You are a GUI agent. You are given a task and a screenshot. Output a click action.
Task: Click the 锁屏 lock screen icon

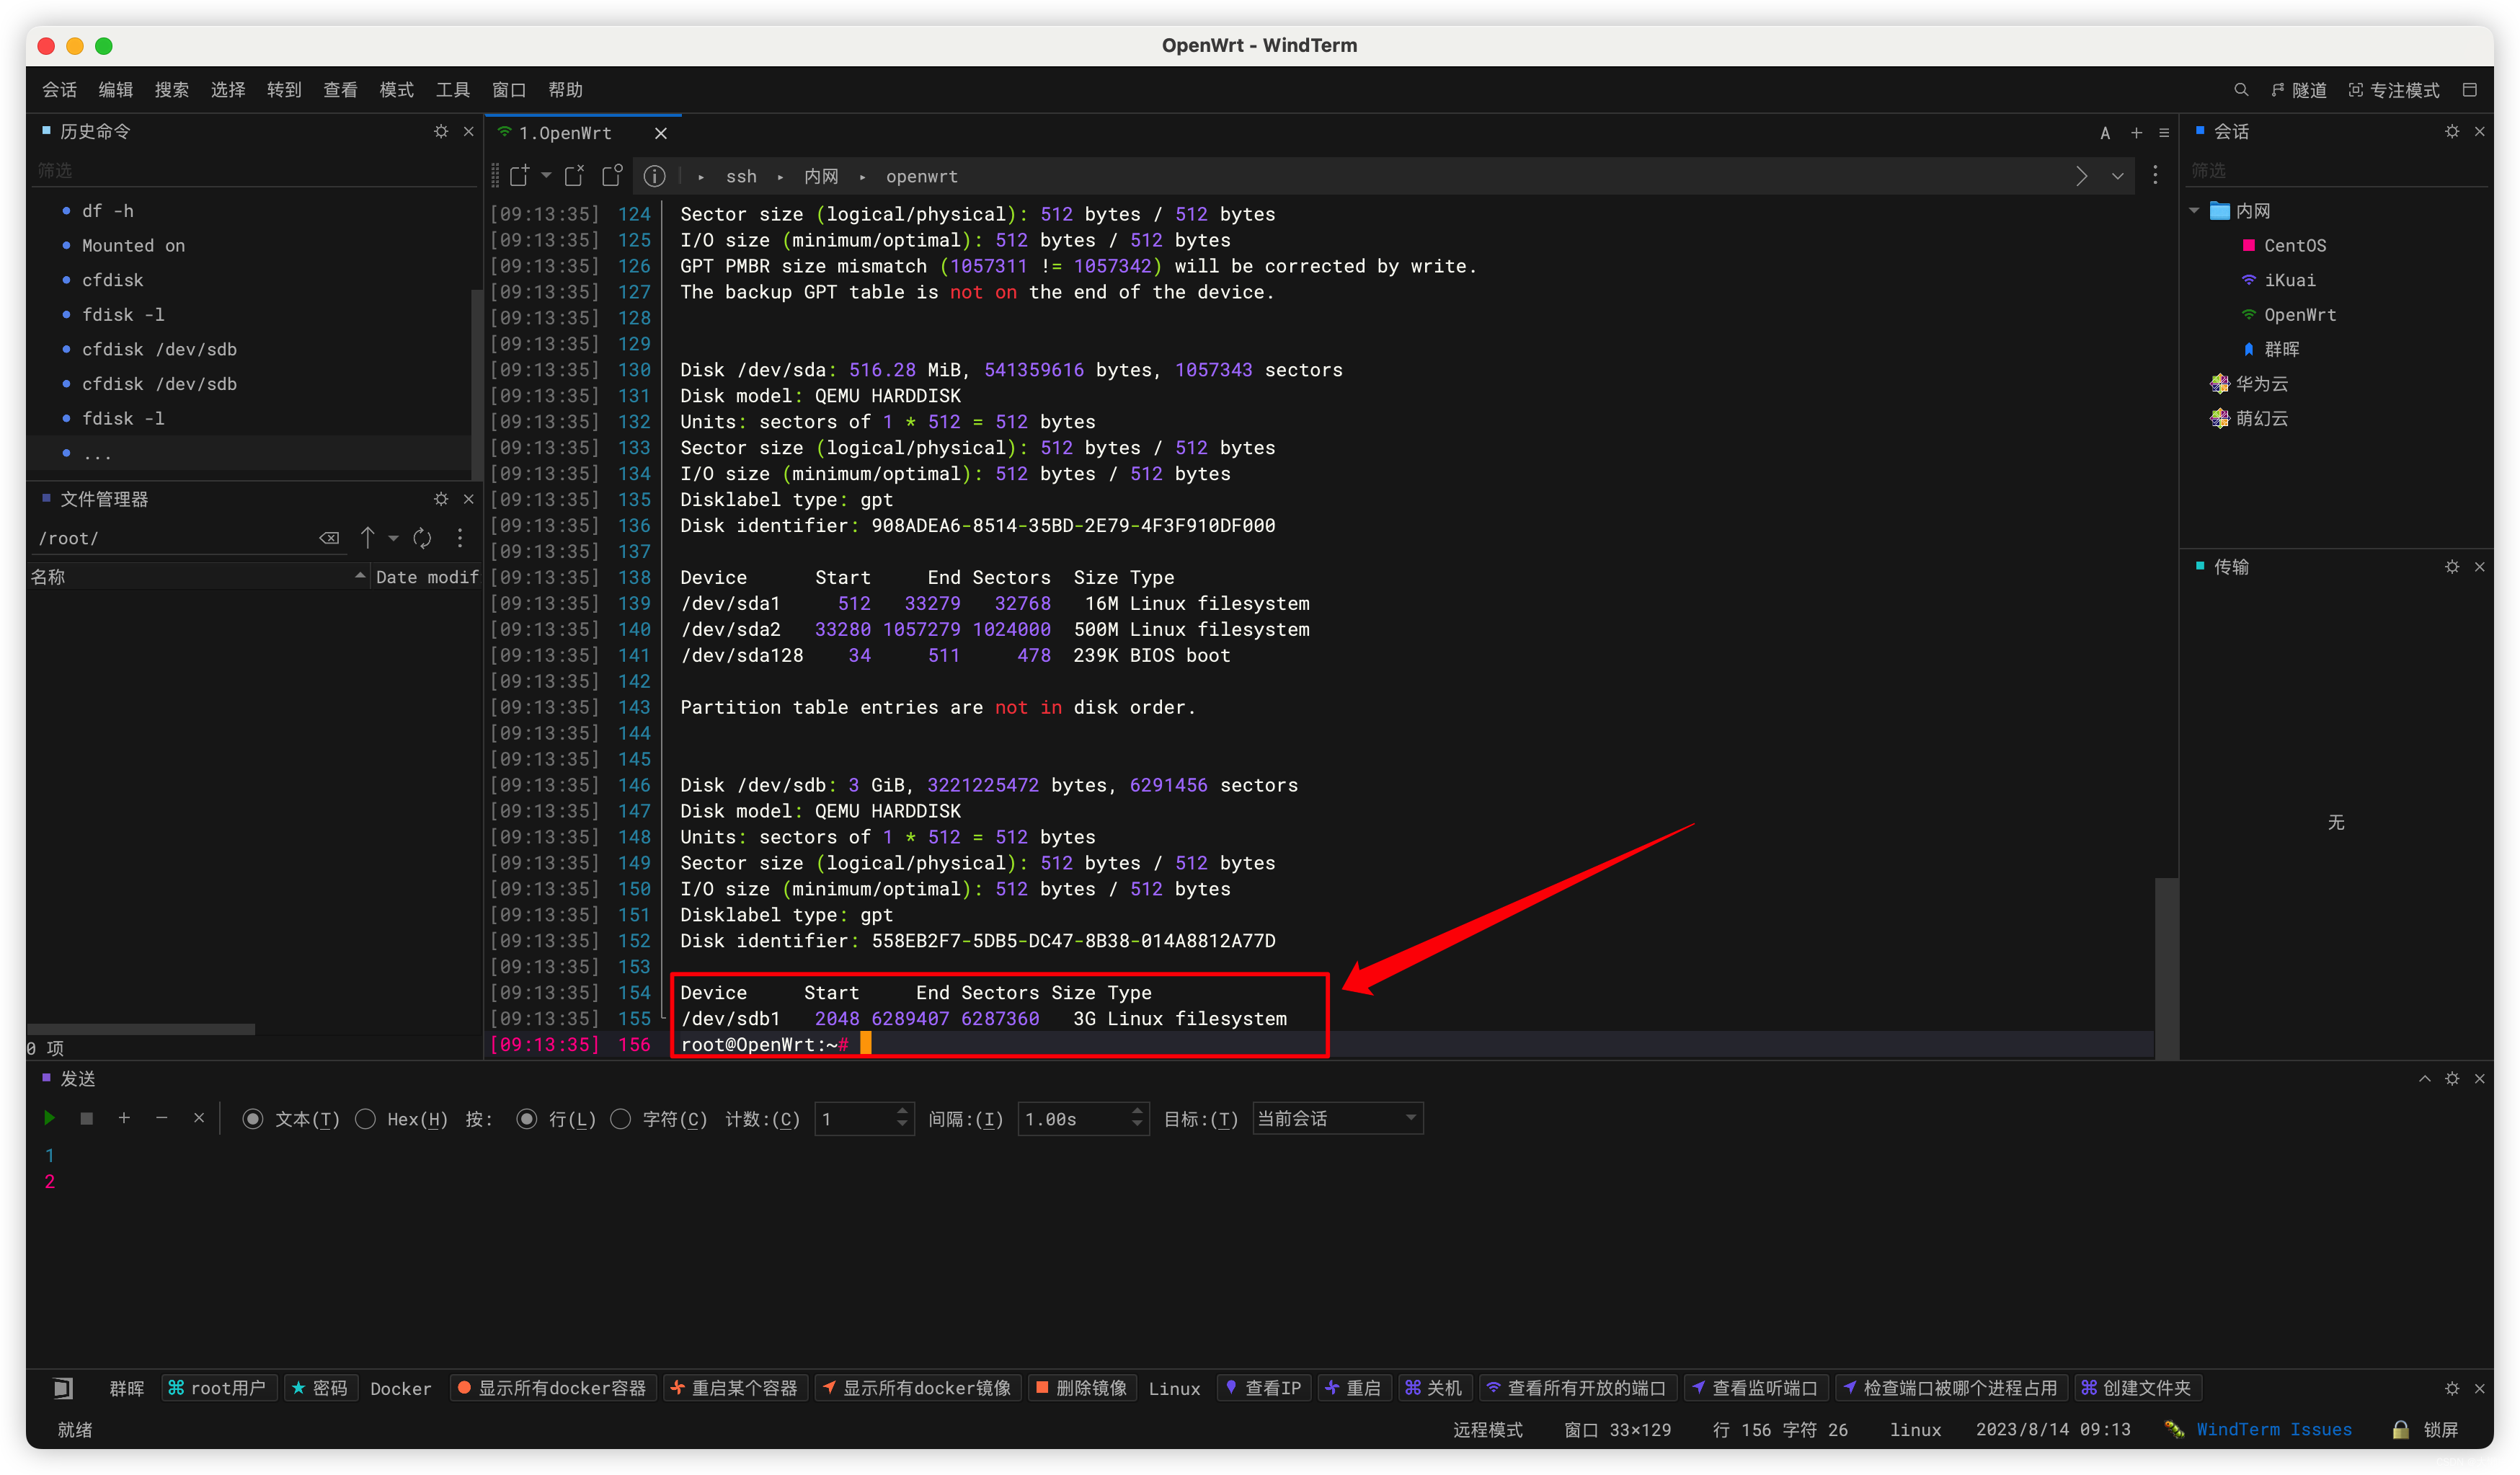tap(2400, 1429)
